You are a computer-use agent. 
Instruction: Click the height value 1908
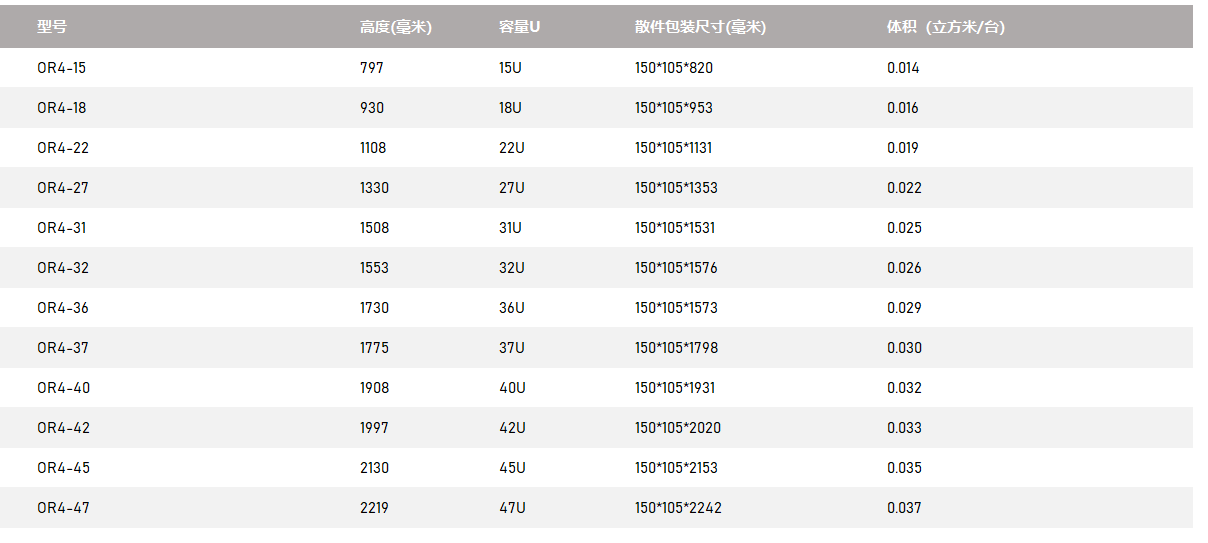point(374,388)
